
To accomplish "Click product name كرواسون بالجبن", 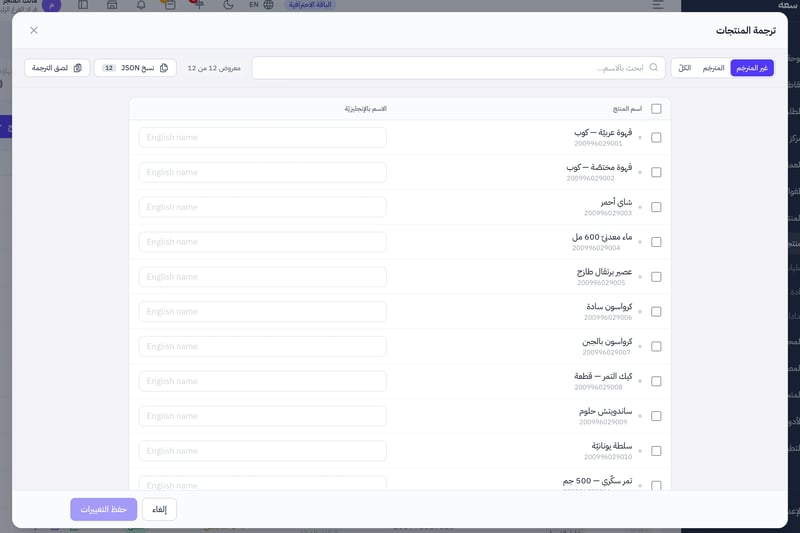I will 607,341.
